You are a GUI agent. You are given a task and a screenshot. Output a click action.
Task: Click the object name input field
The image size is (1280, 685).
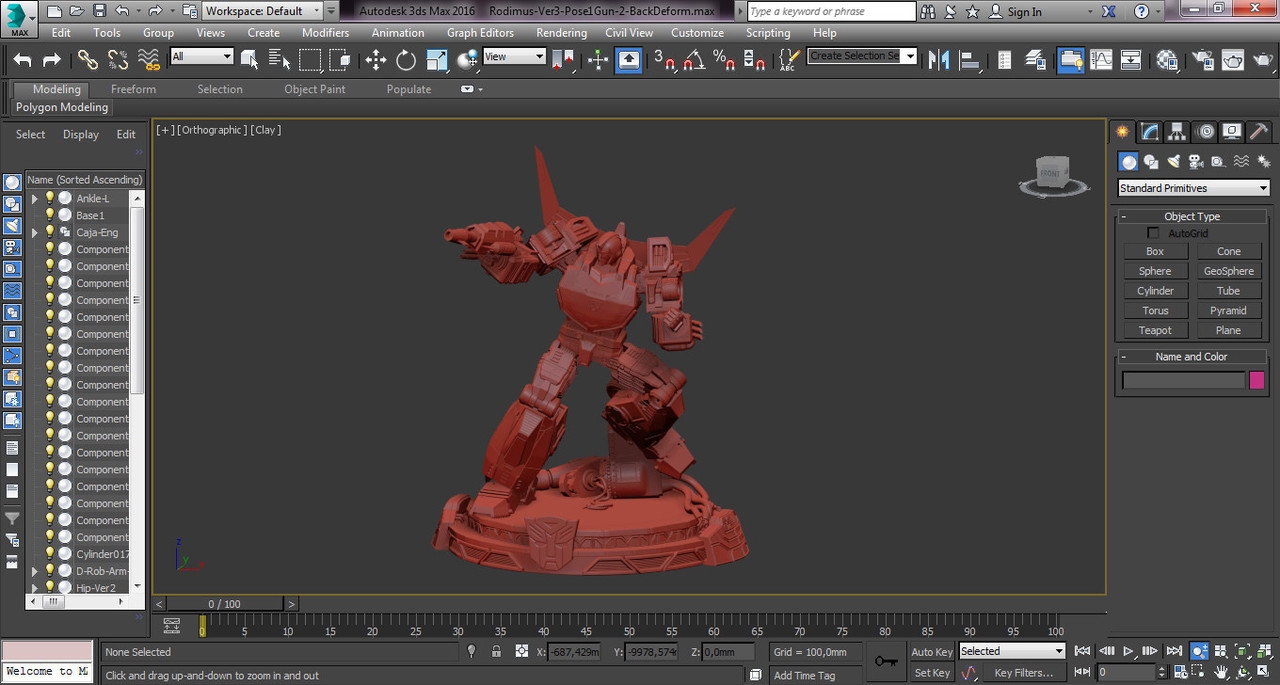[1183, 380]
